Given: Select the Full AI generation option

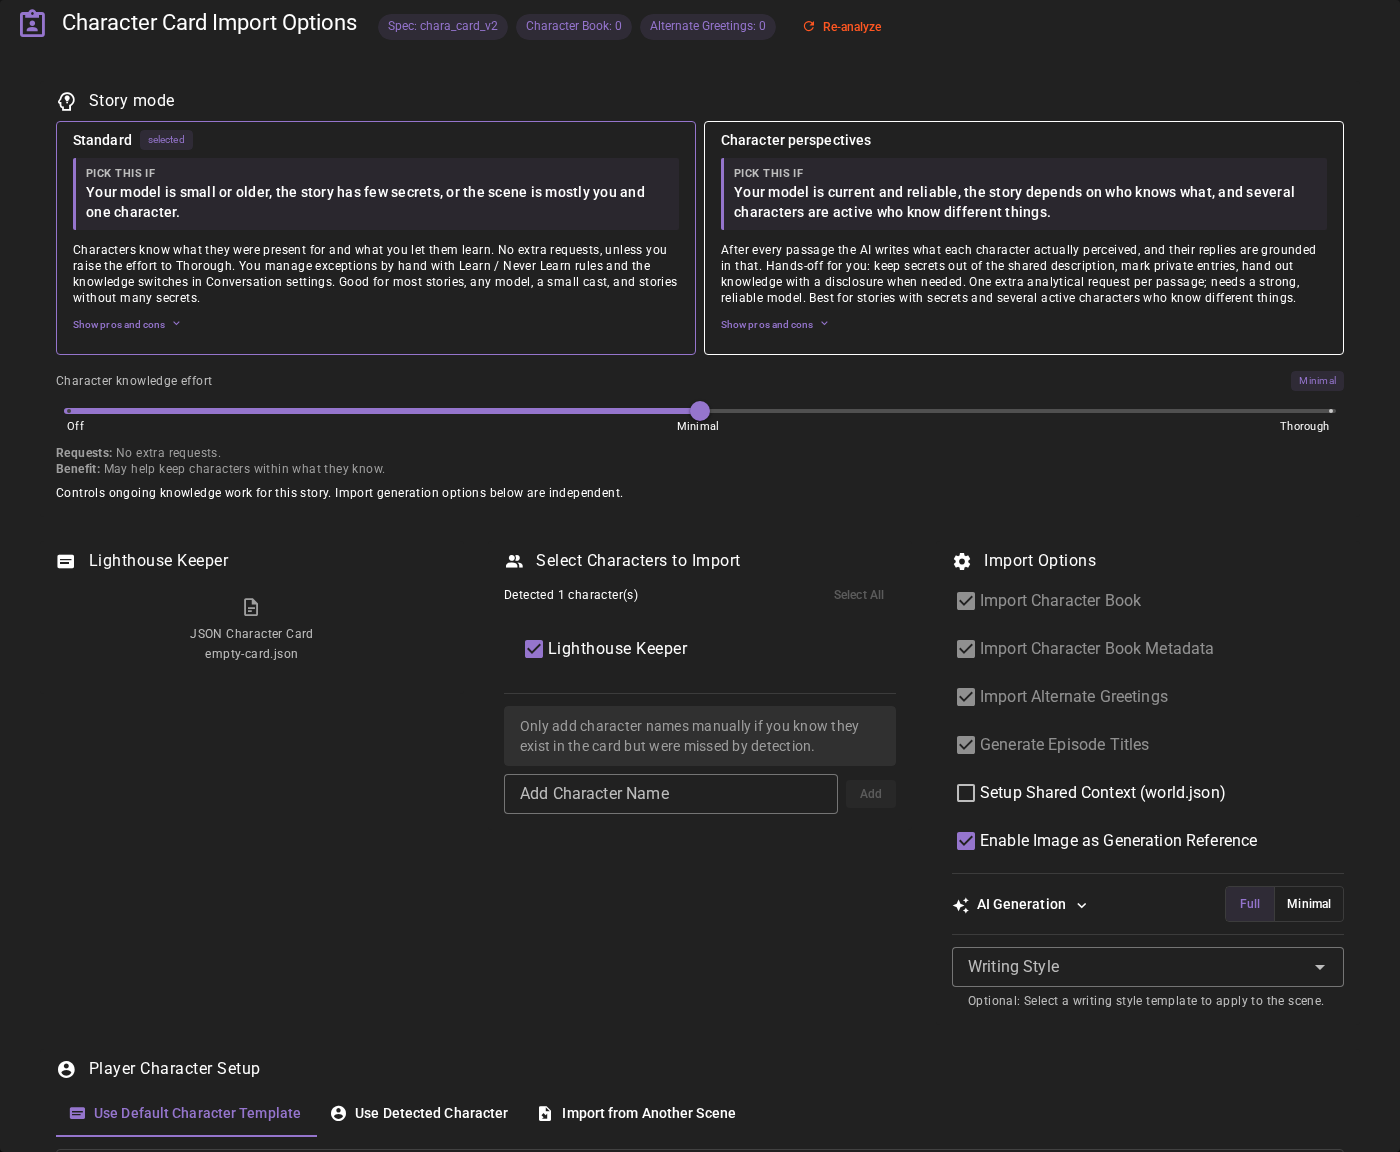Looking at the screenshot, I should (x=1250, y=904).
